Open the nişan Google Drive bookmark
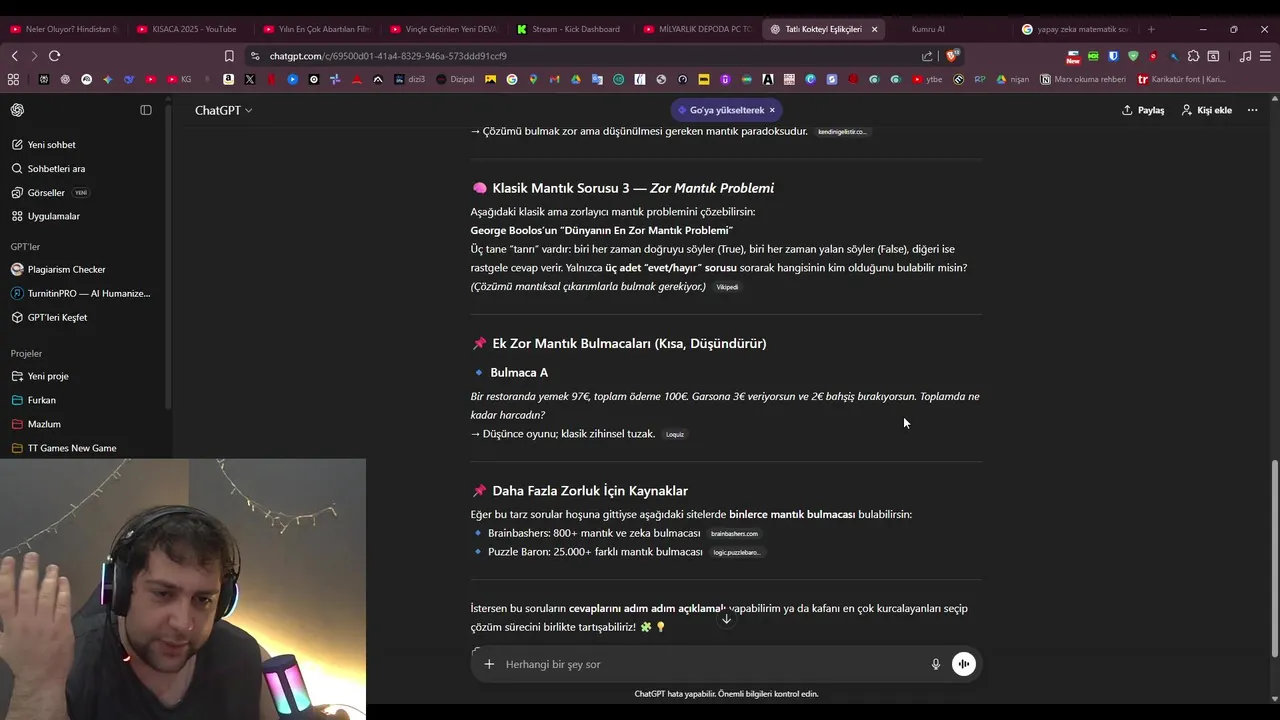The width and height of the screenshot is (1280, 720). (x=1012, y=79)
